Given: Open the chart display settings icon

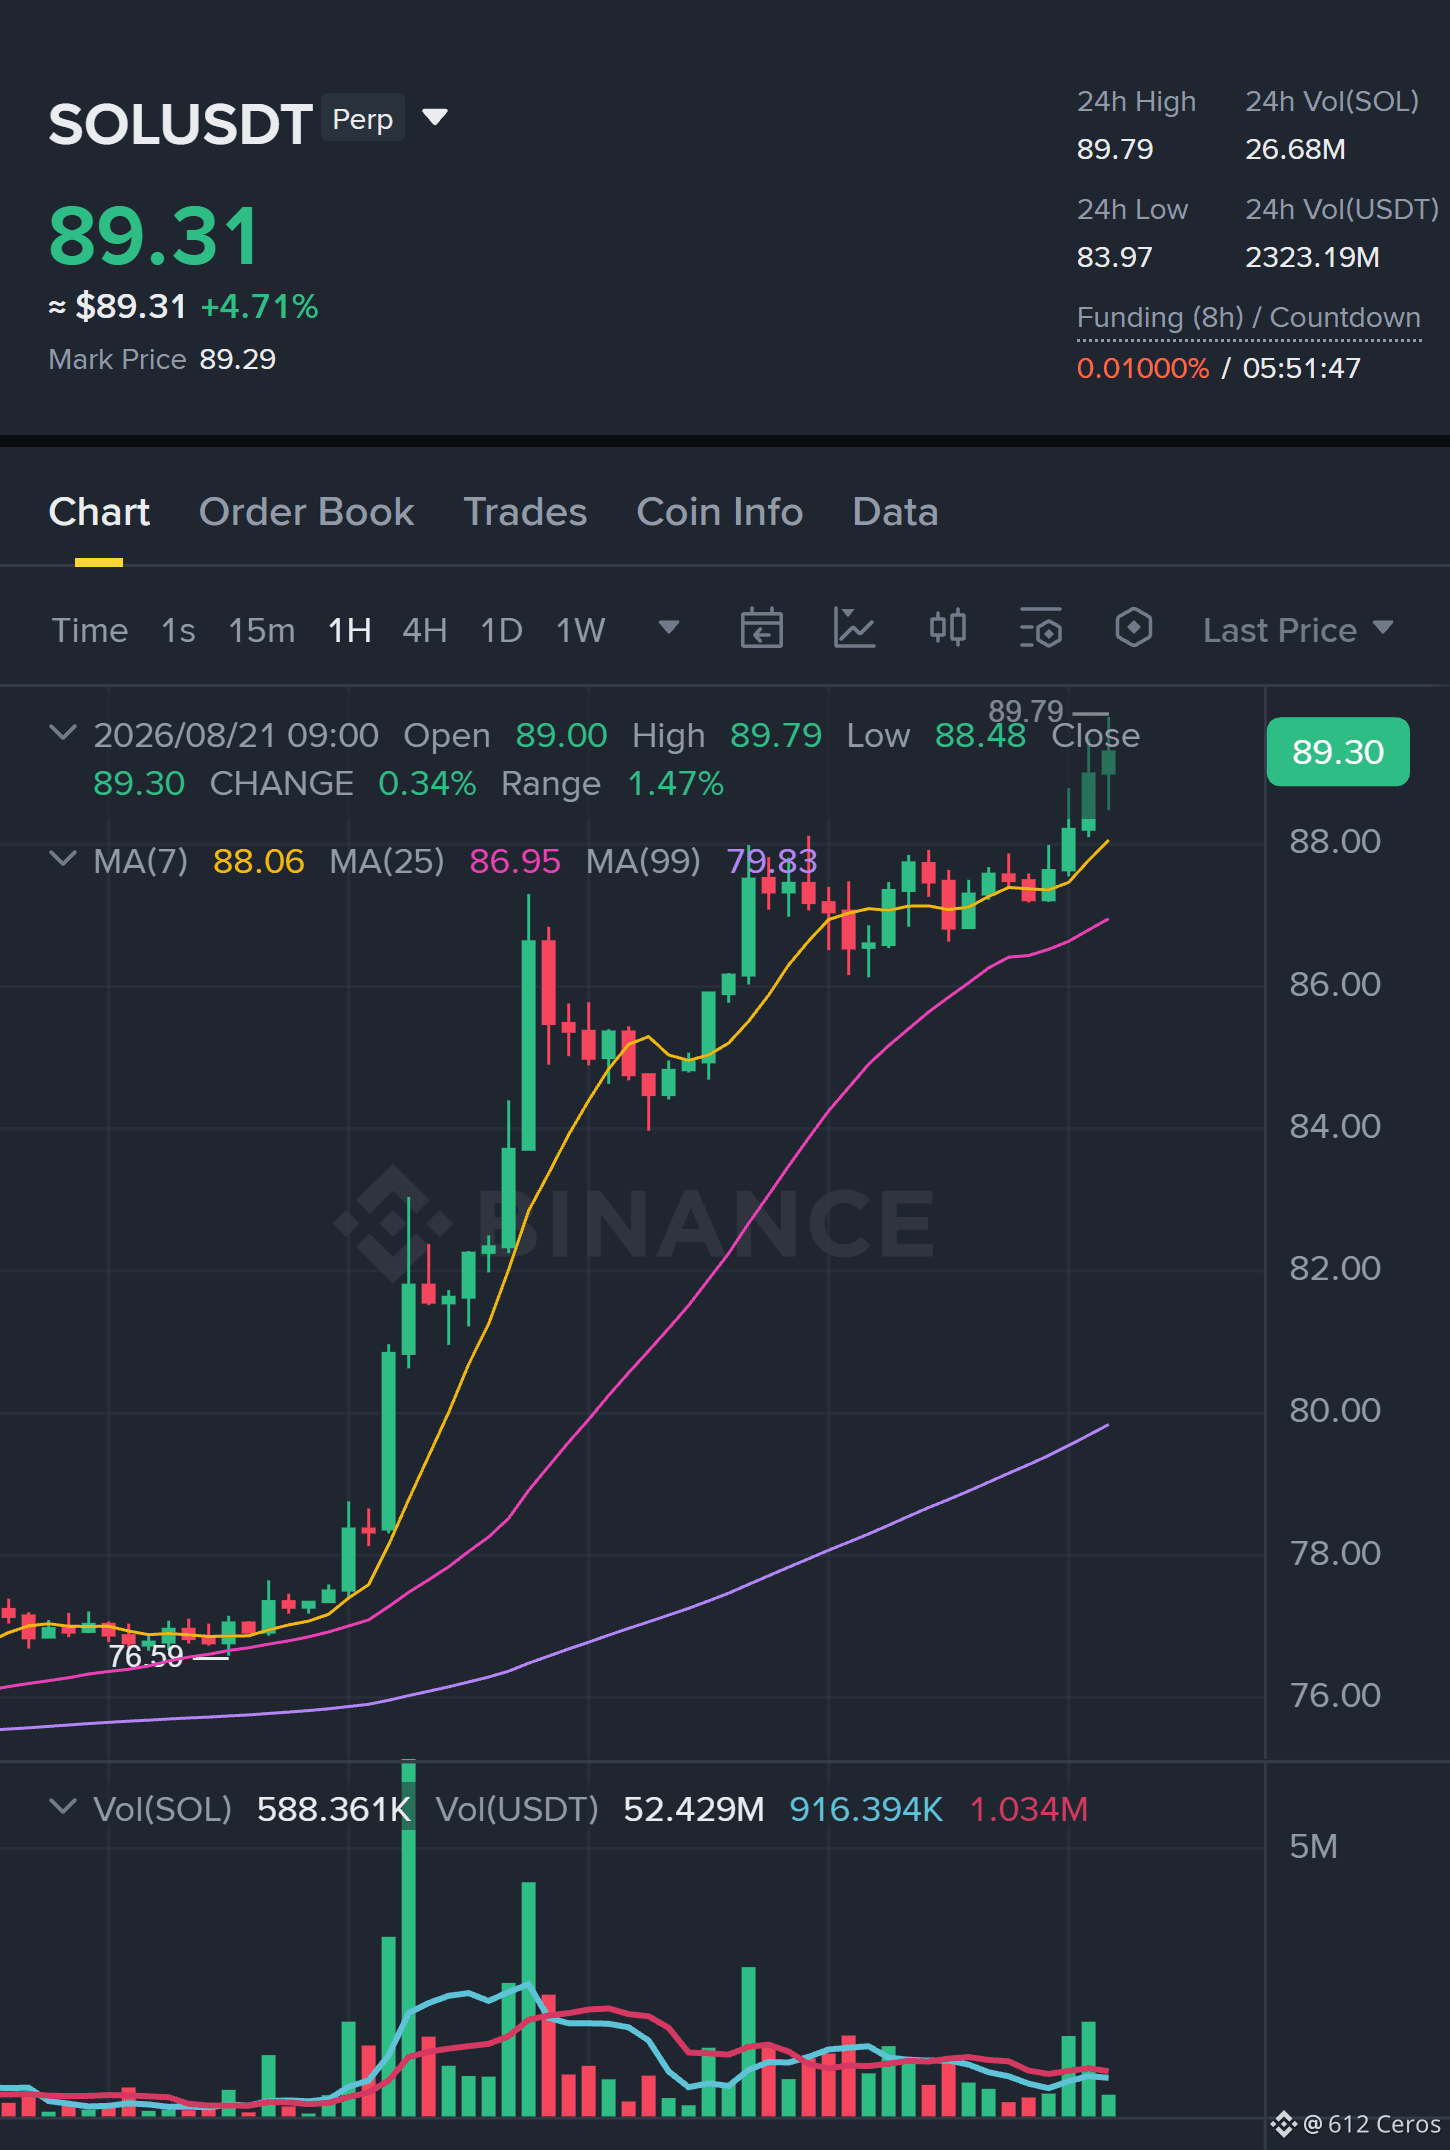Looking at the screenshot, I should pos(1040,628).
